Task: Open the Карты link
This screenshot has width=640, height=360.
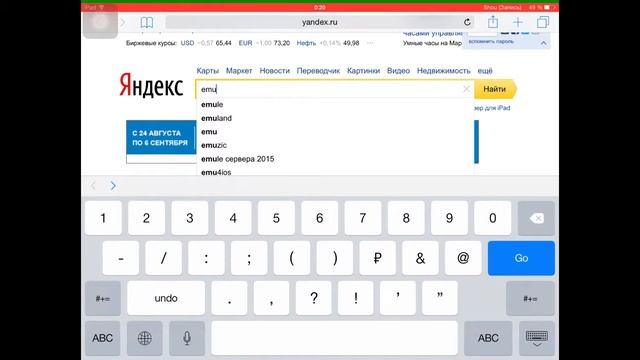Action: [207, 71]
